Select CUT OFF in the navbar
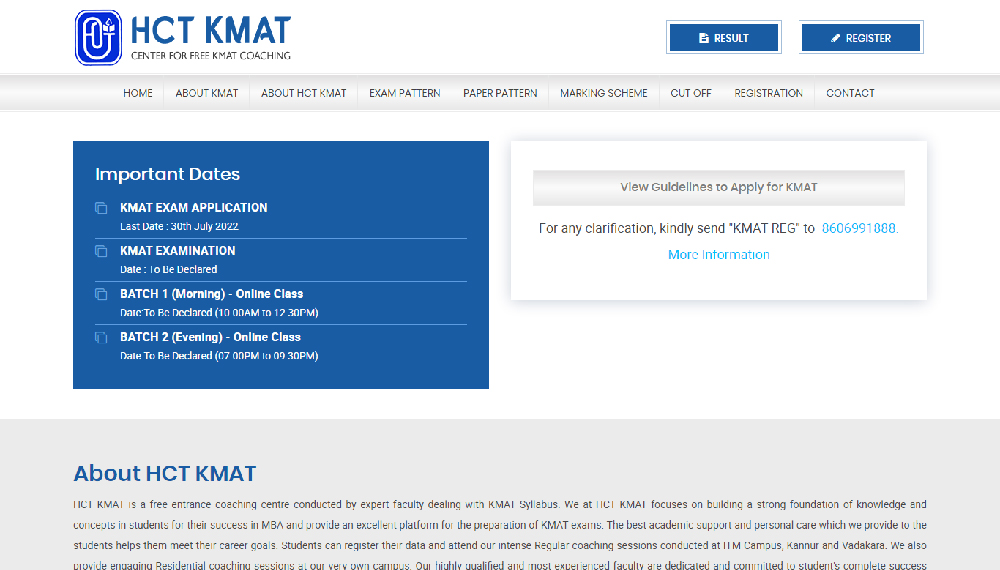The image size is (1000, 570). [691, 93]
